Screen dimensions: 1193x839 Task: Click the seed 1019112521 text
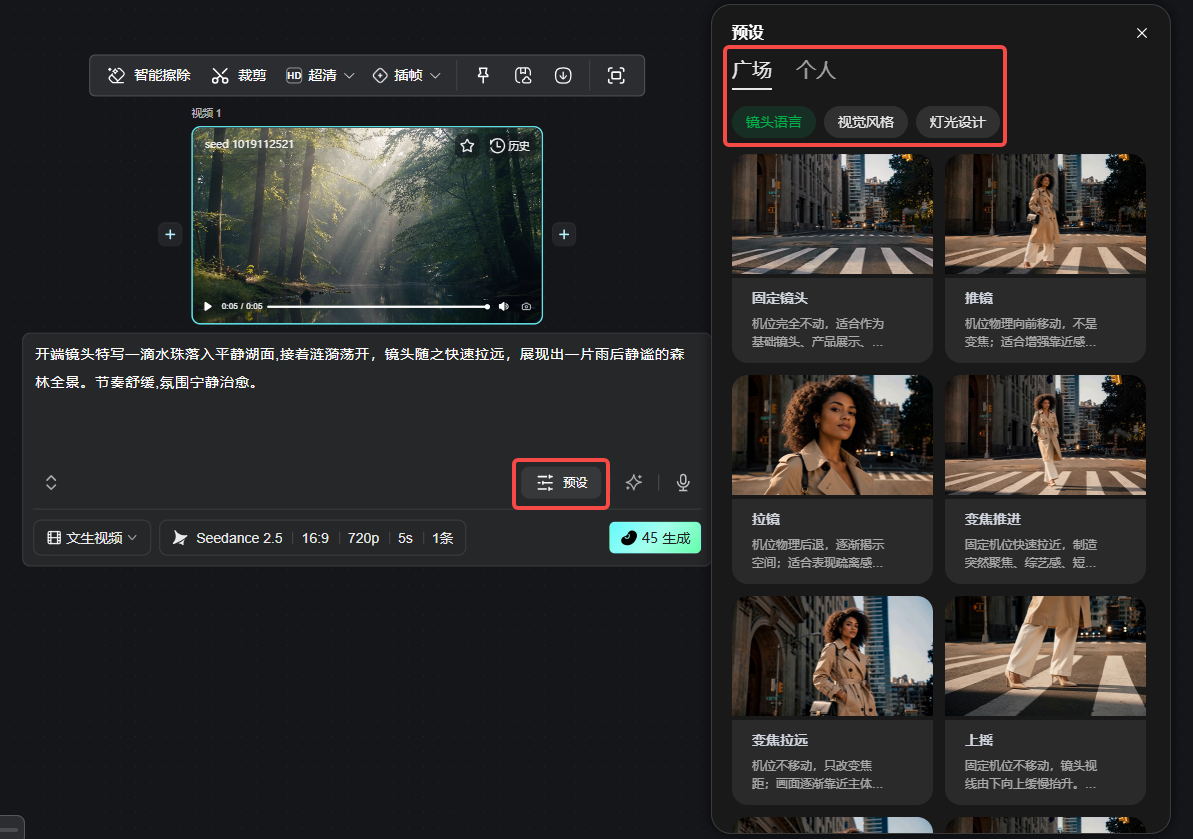[249, 144]
